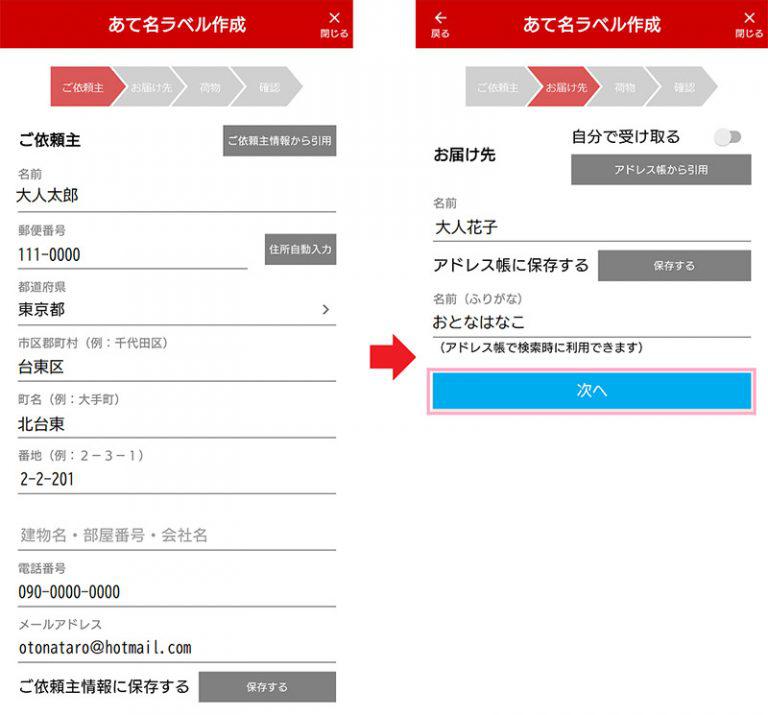Save recipient to address book with 保存する

click(674, 265)
